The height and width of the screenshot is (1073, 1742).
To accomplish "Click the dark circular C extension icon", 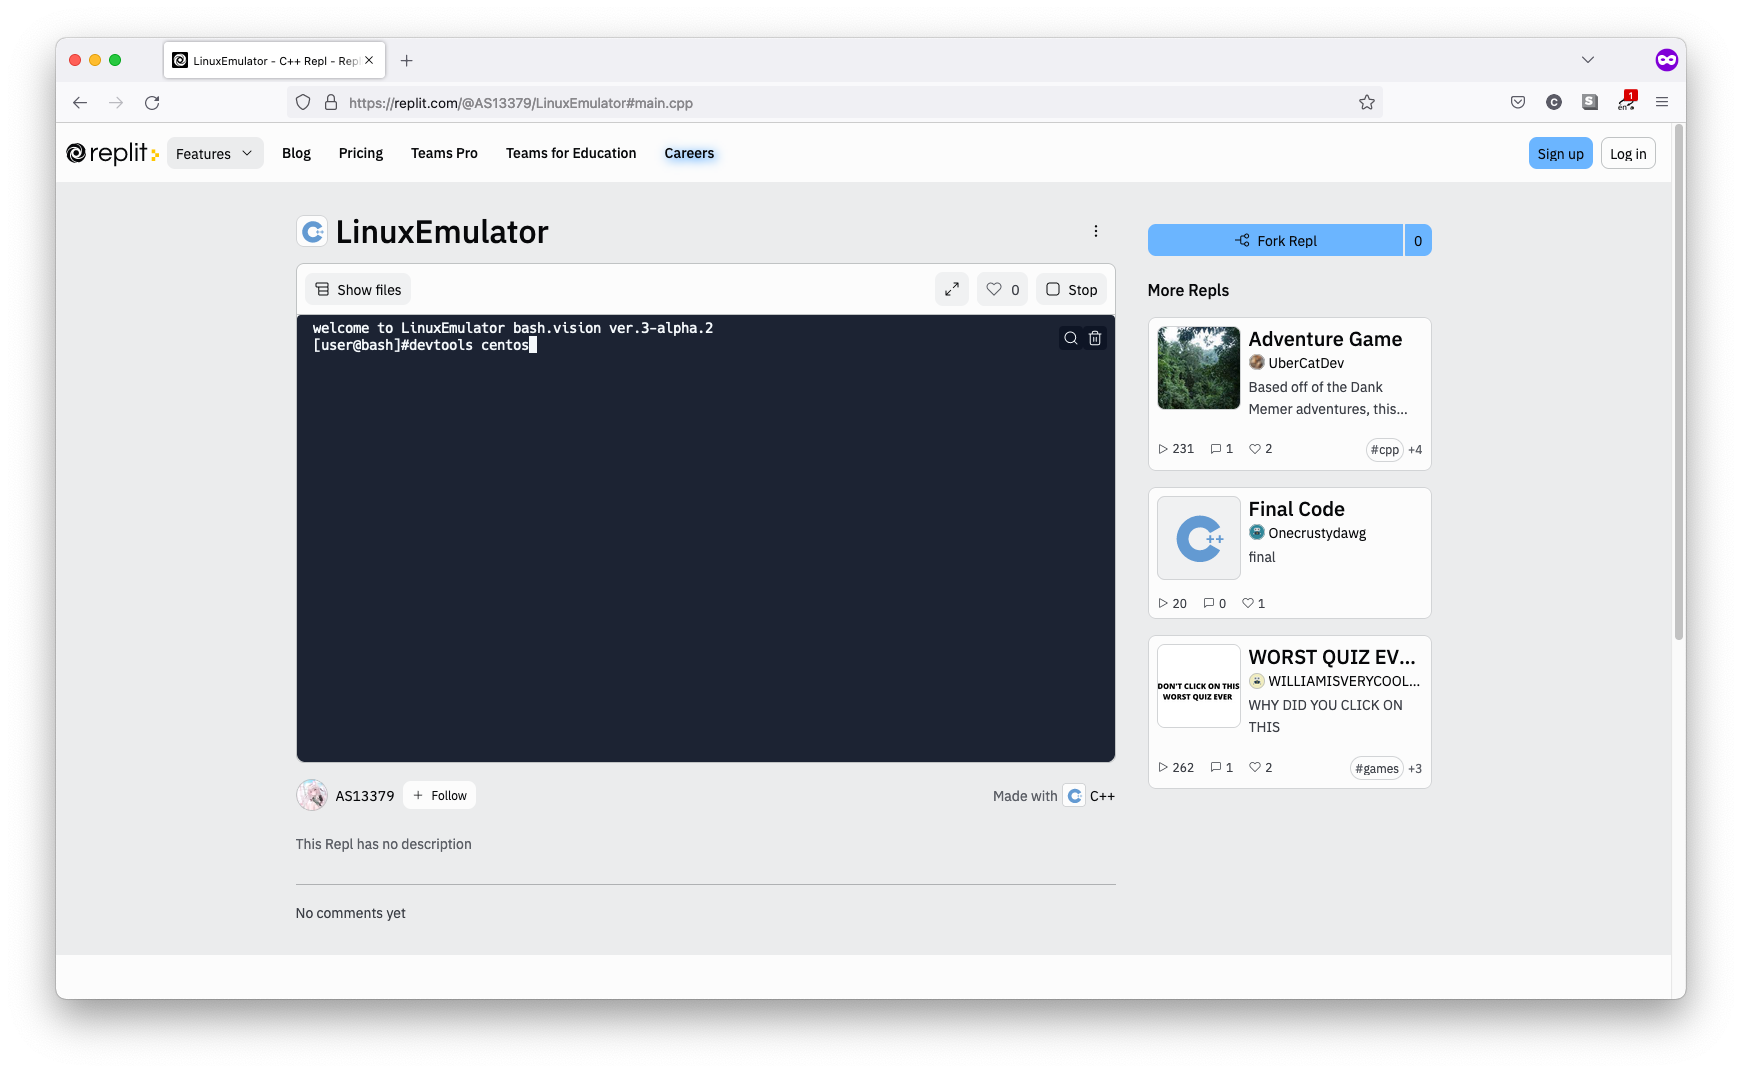I will (x=1554, y=102).
